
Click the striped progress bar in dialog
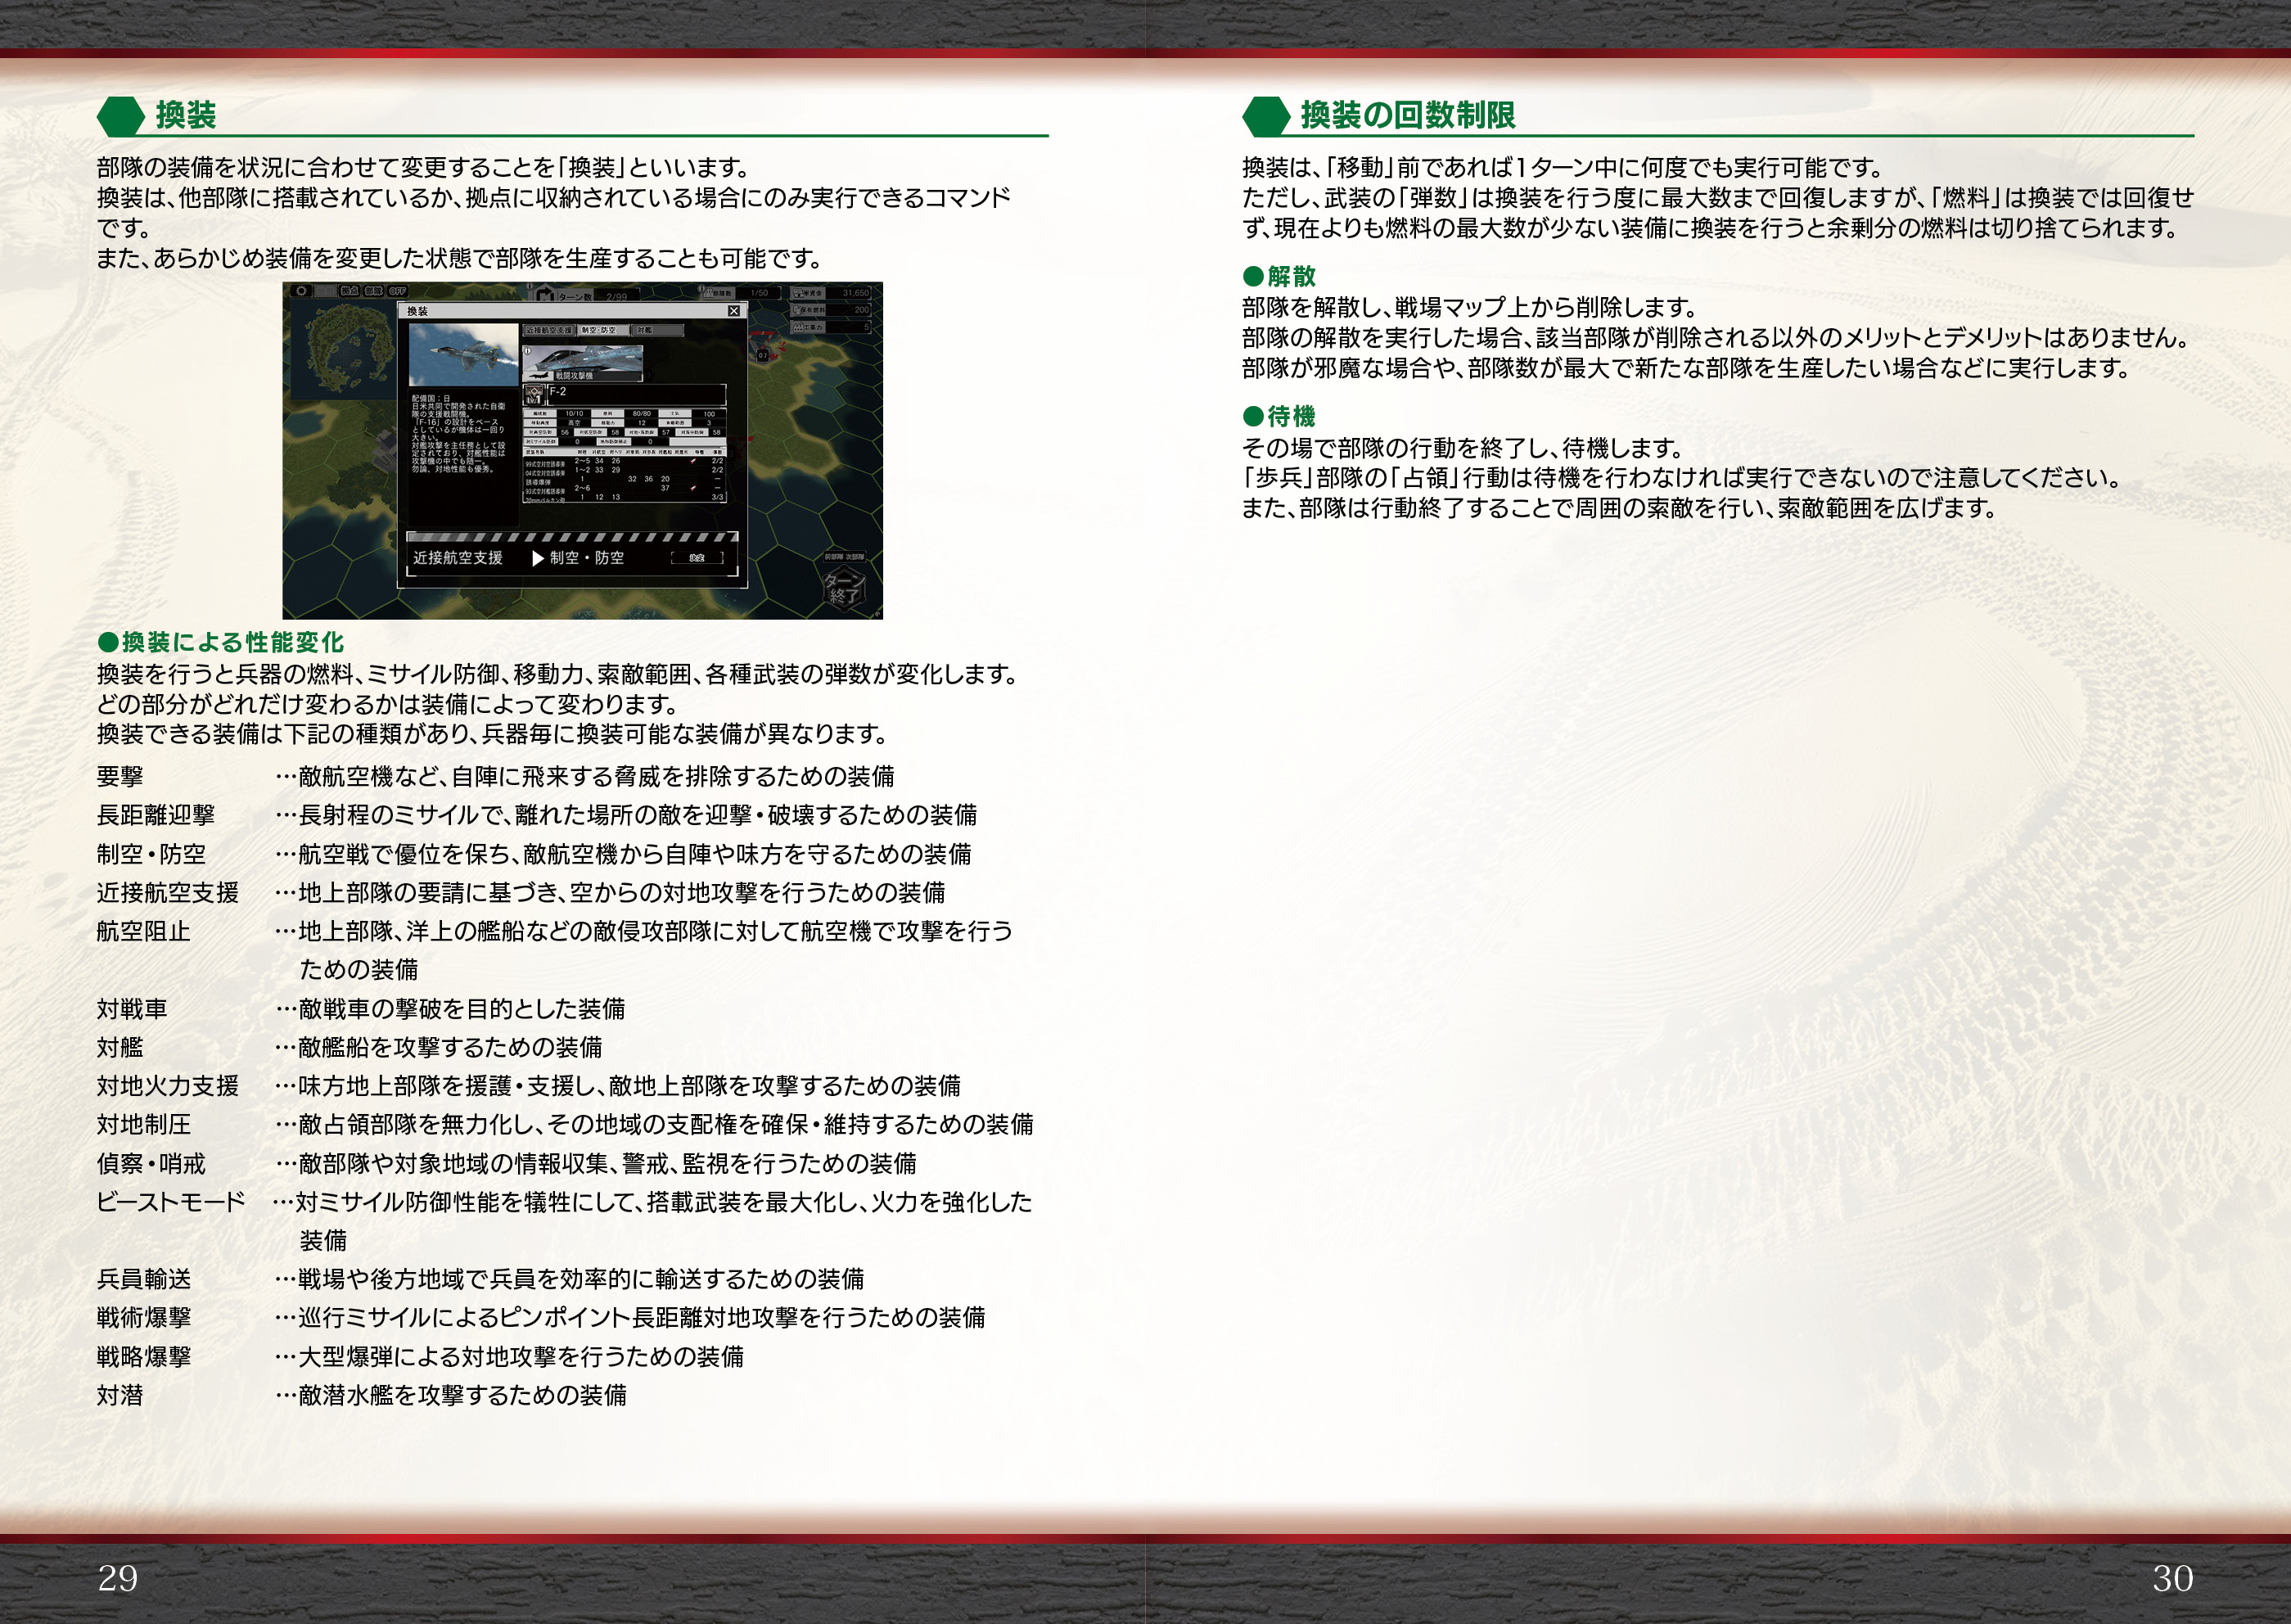point(572,537)
